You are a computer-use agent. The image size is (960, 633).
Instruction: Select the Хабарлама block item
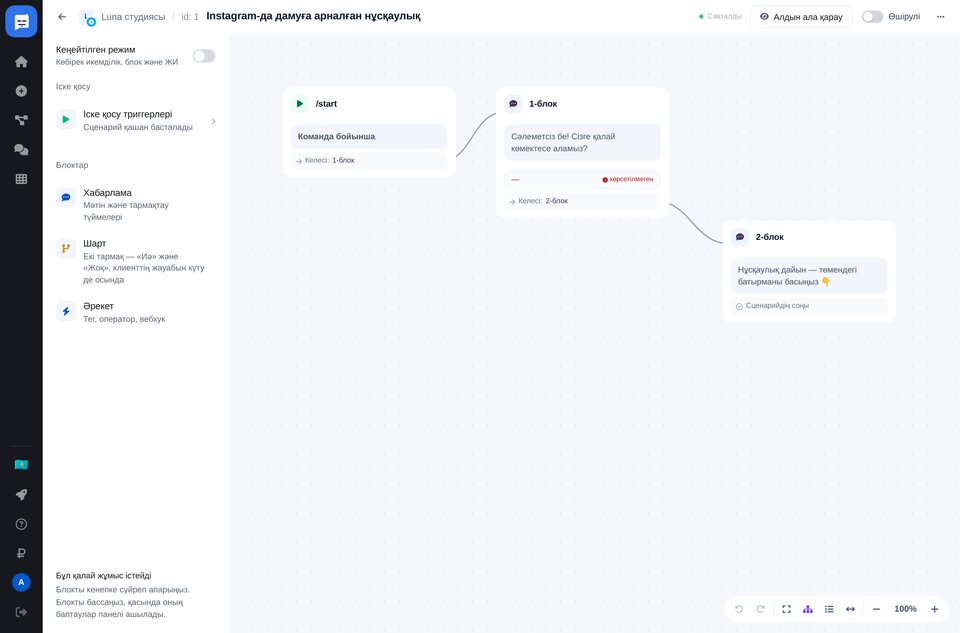click(136, 204)
